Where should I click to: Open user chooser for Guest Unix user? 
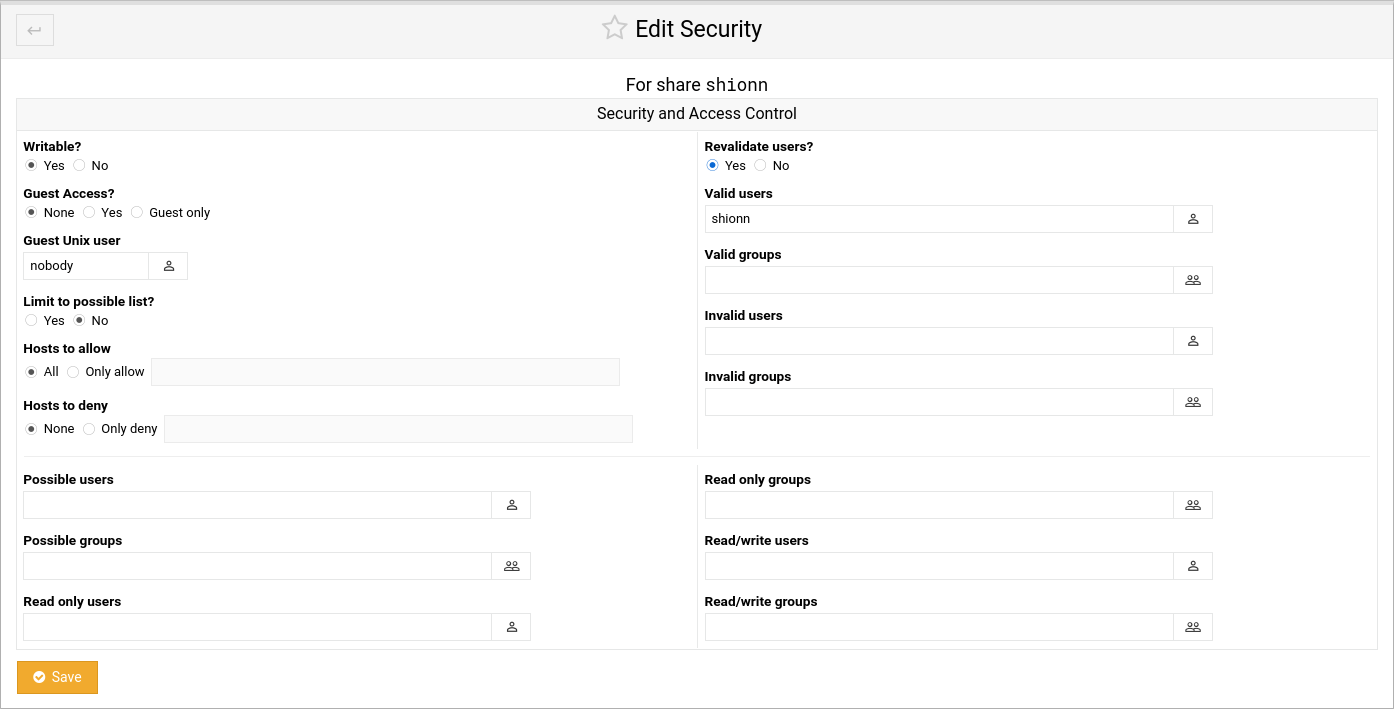coord(168,266)
